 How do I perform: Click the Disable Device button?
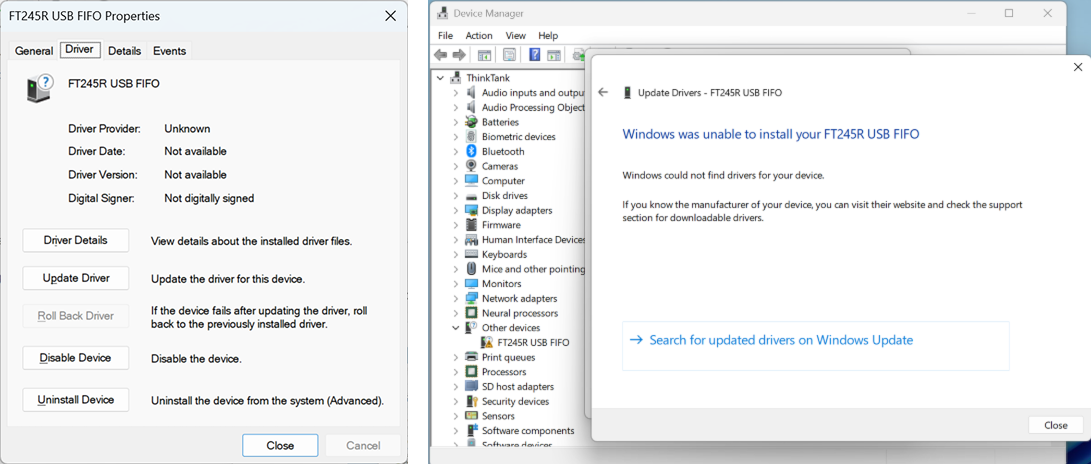pyautogui.click(x=76, y=358)
